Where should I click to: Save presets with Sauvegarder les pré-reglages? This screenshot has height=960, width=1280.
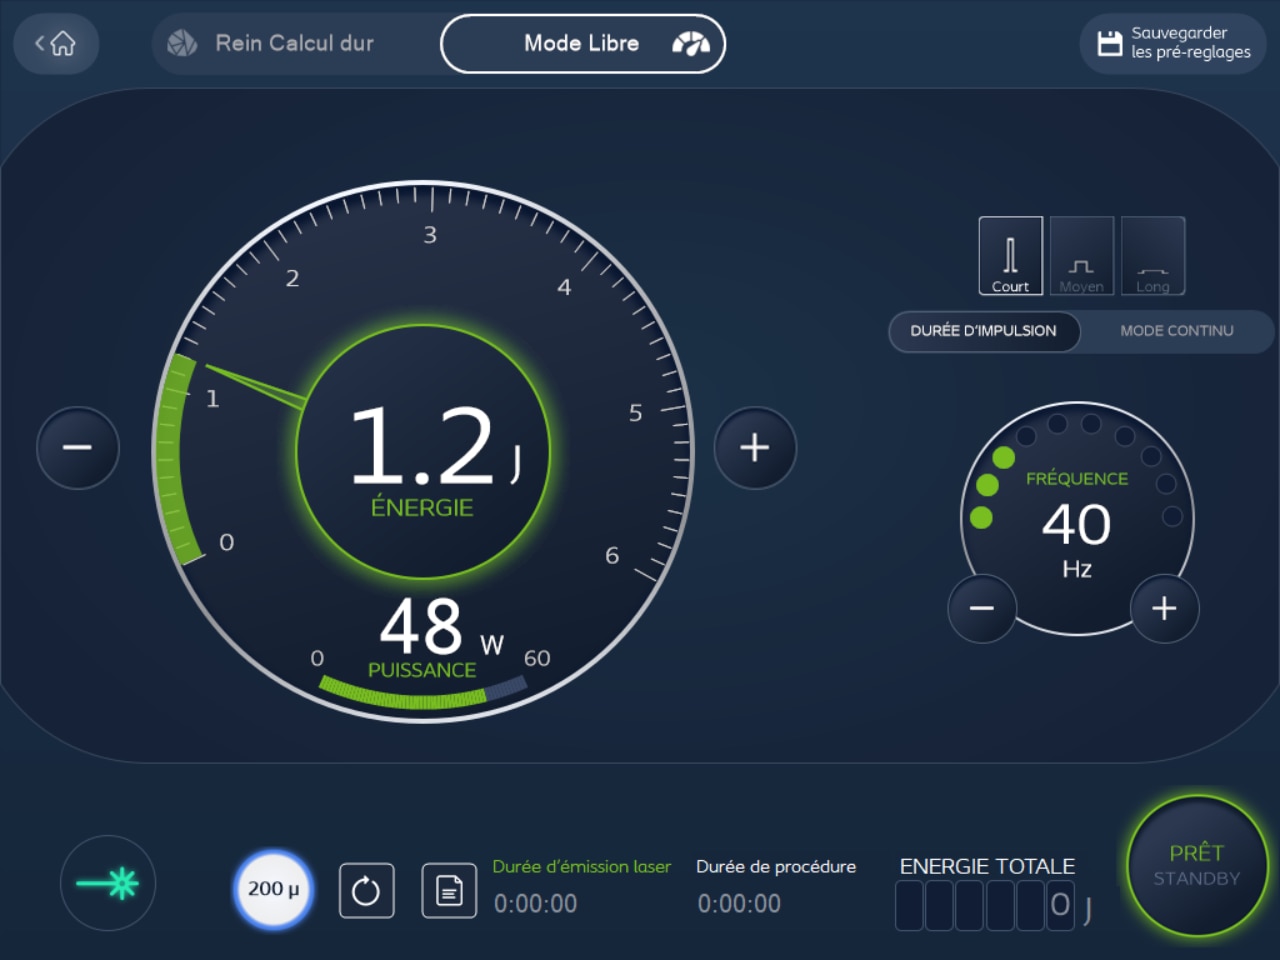(x=1173, y=43)
